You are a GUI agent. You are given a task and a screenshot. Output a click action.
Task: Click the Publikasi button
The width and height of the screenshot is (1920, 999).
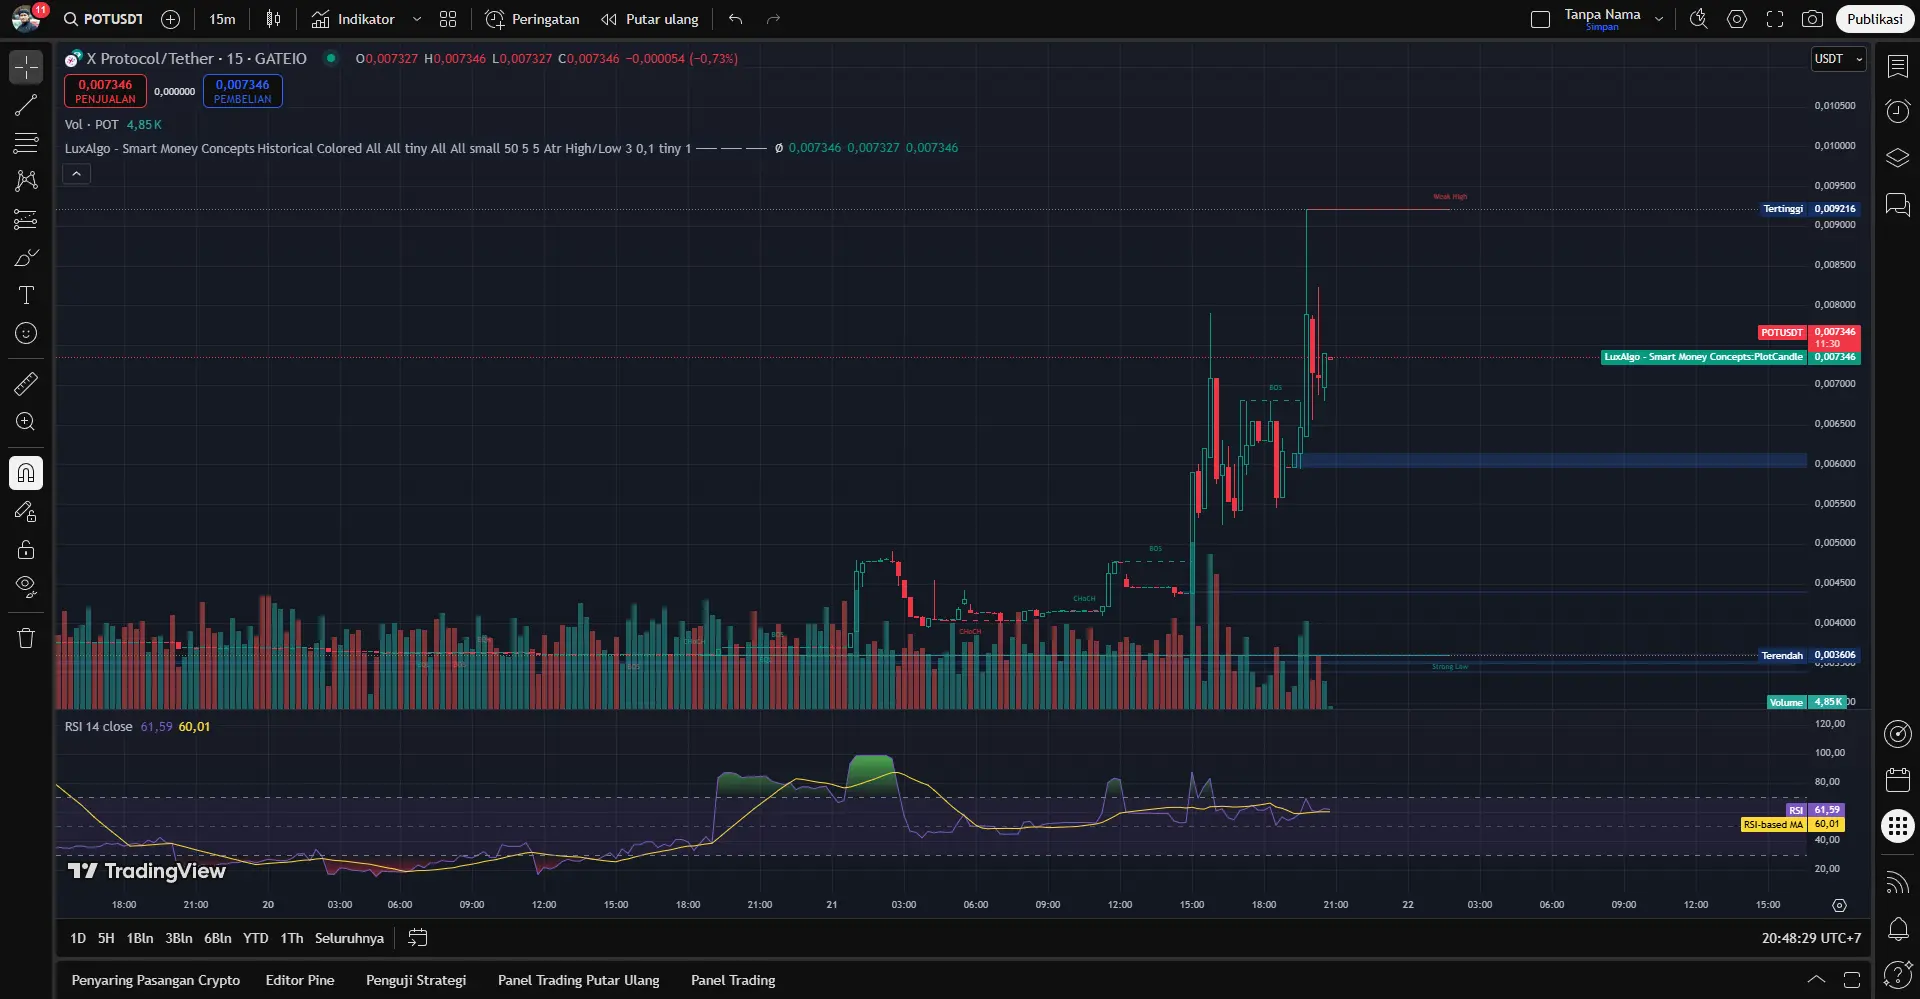point(1875,19)
